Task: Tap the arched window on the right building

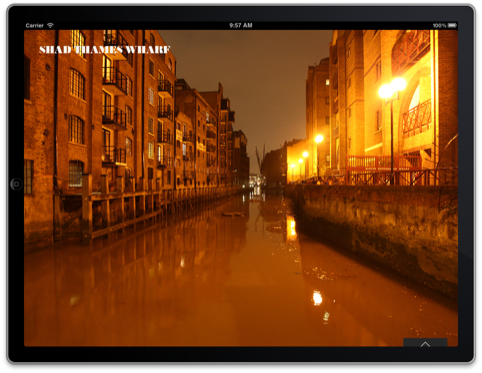Action: point(414,113)
